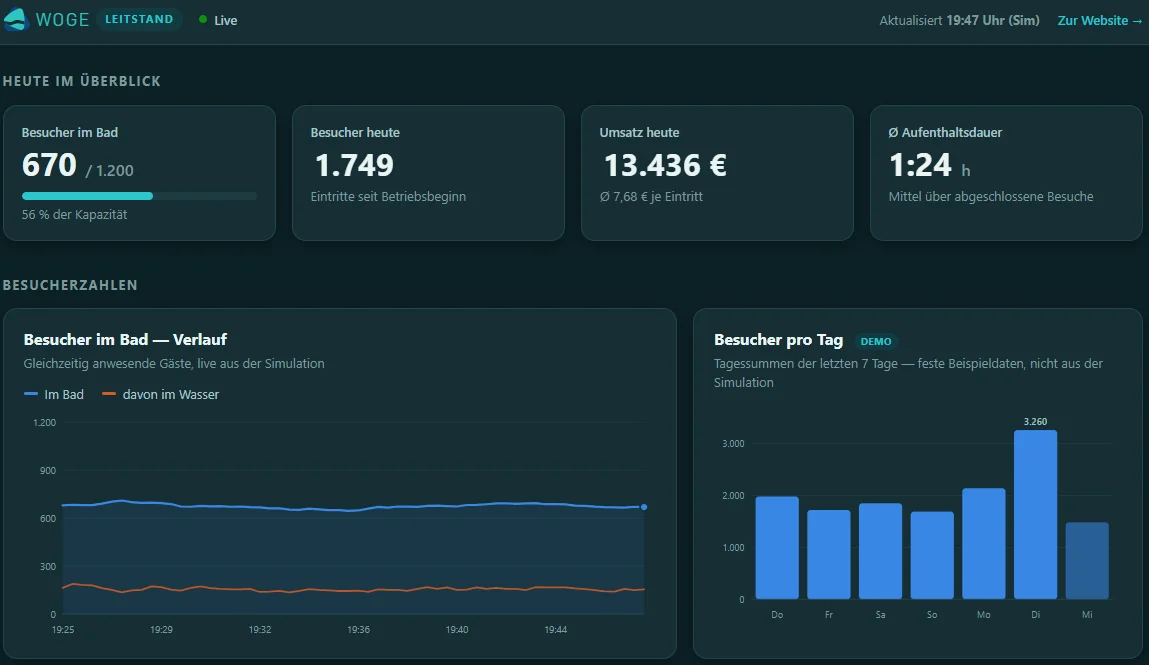Open the "Zur Website" link
The width and height of the screenshot is (1149, 665).
click(1099, 21)
